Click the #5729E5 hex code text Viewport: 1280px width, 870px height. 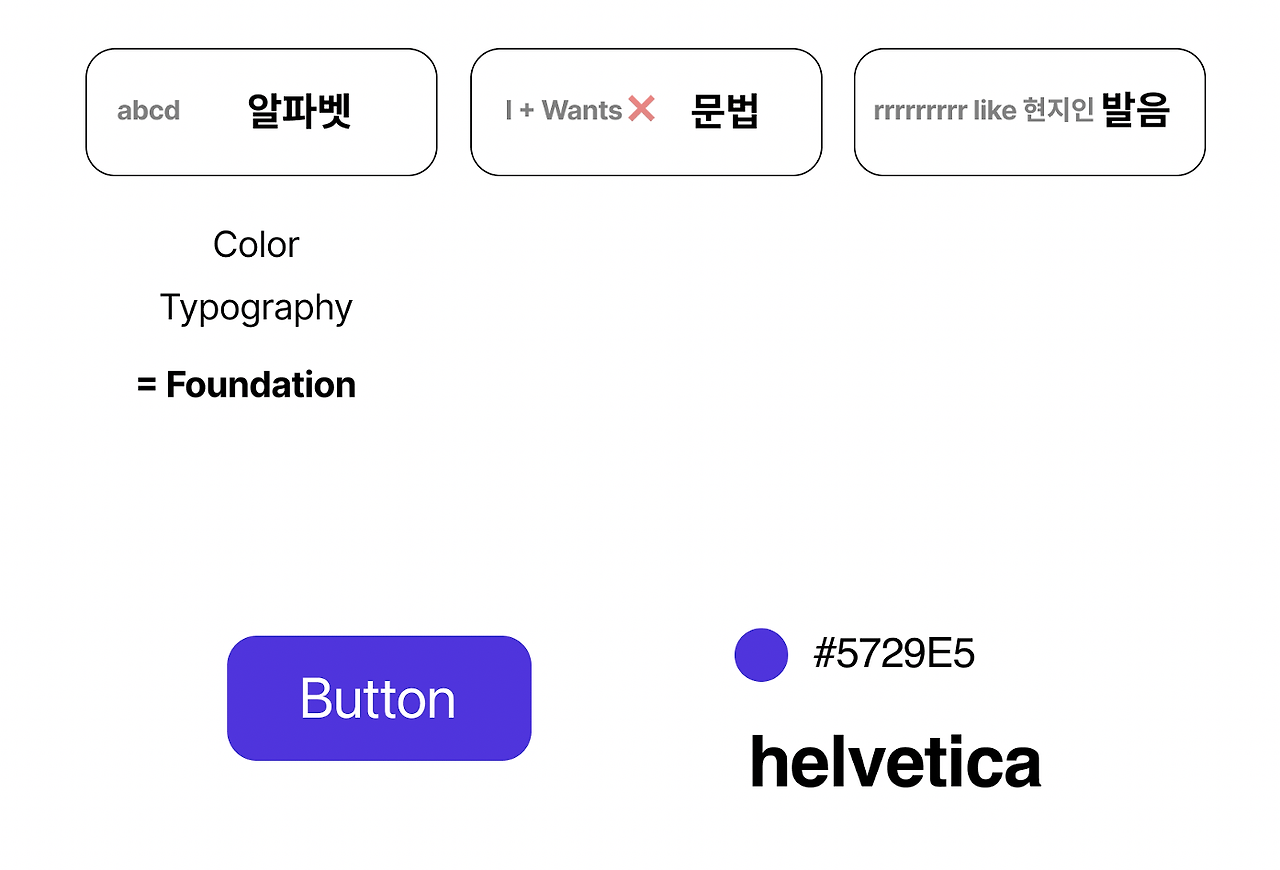[894, 655]
